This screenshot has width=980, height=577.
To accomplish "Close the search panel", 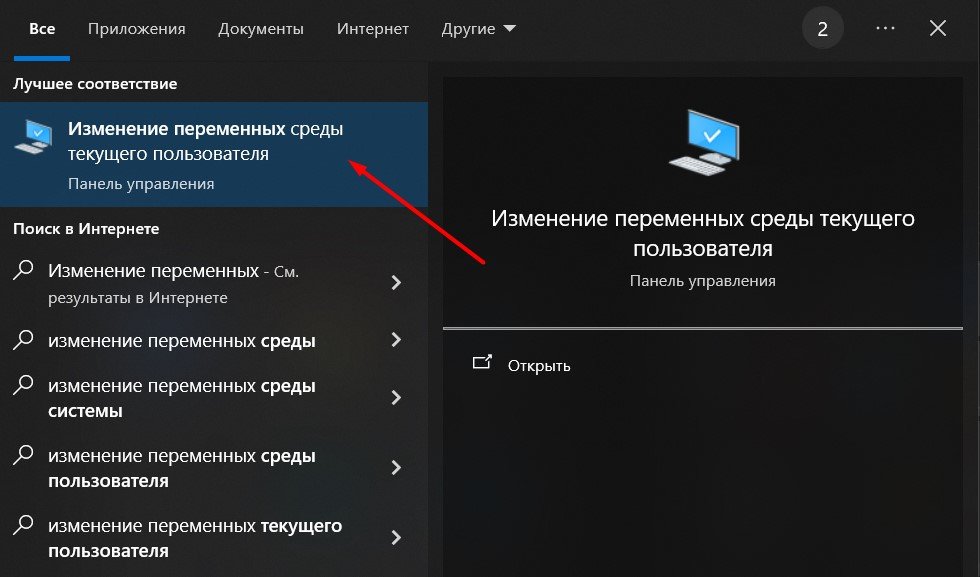I will [x=938, y=28].
